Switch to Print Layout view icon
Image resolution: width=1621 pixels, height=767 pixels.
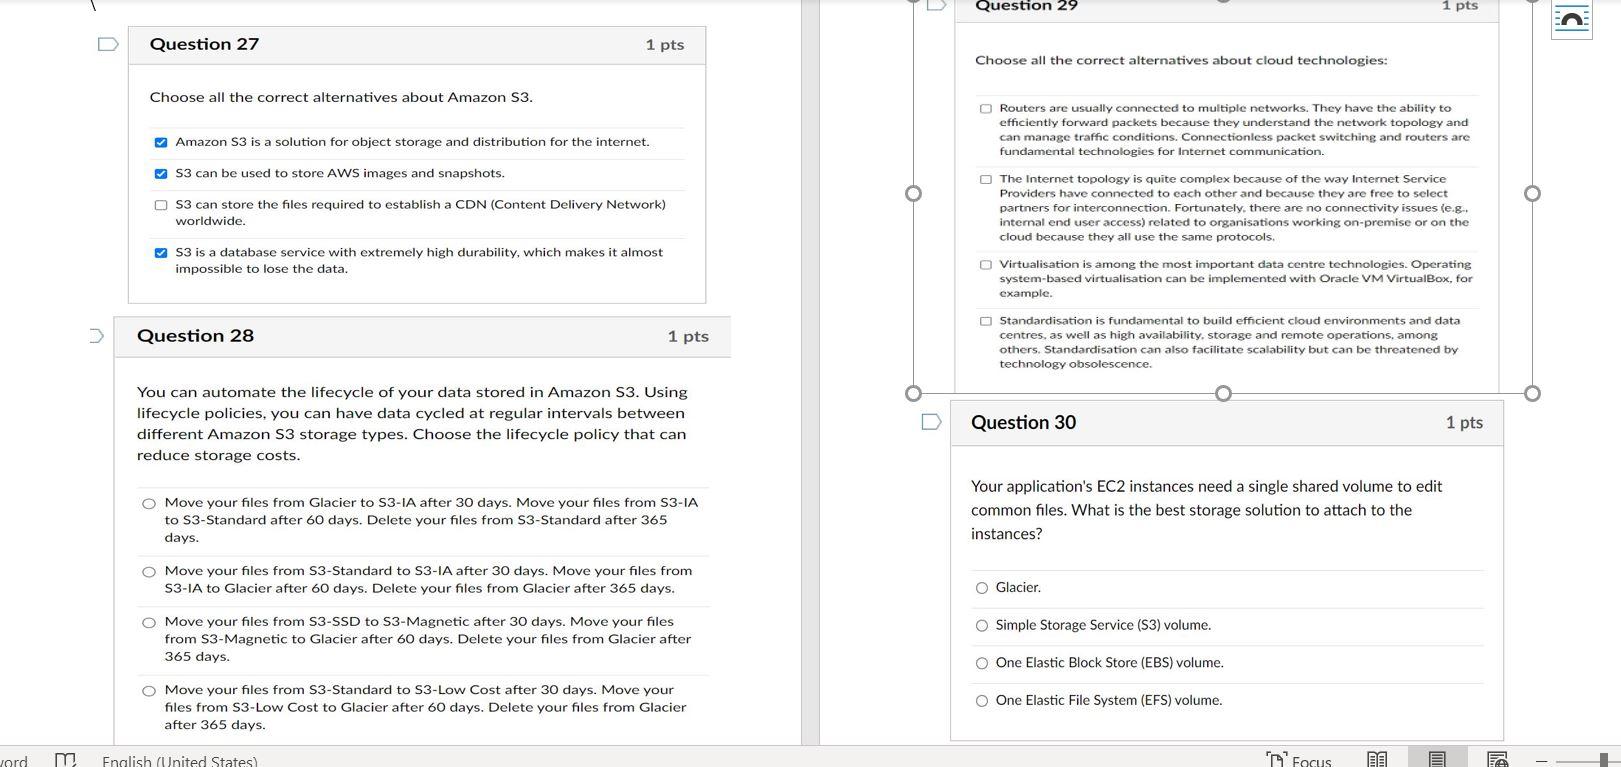(1437, 760)
